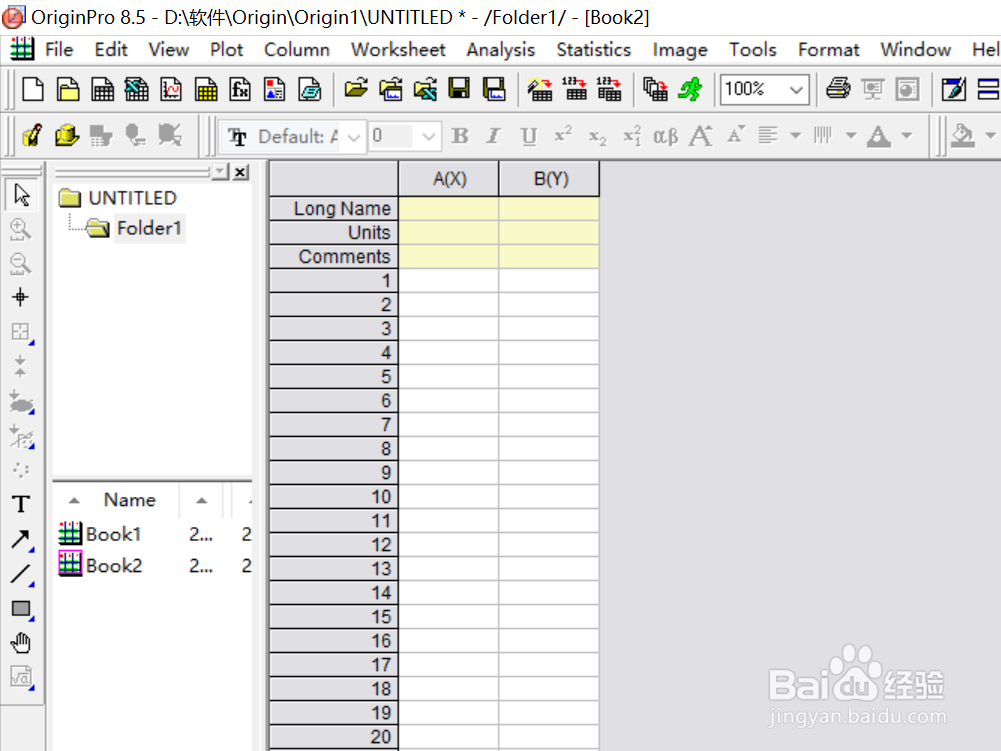Select Folder1 in project tree
Viewport: 1001px width, 751px height.
point(149,228)
